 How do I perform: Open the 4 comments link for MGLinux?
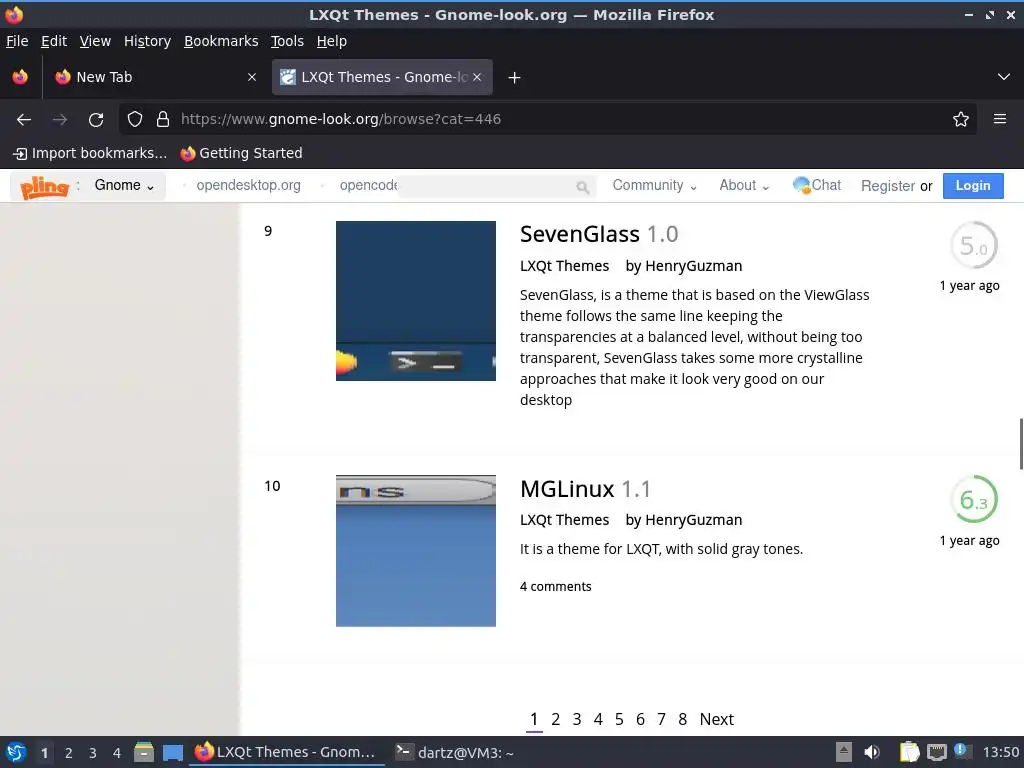click(x=556, y=586)
